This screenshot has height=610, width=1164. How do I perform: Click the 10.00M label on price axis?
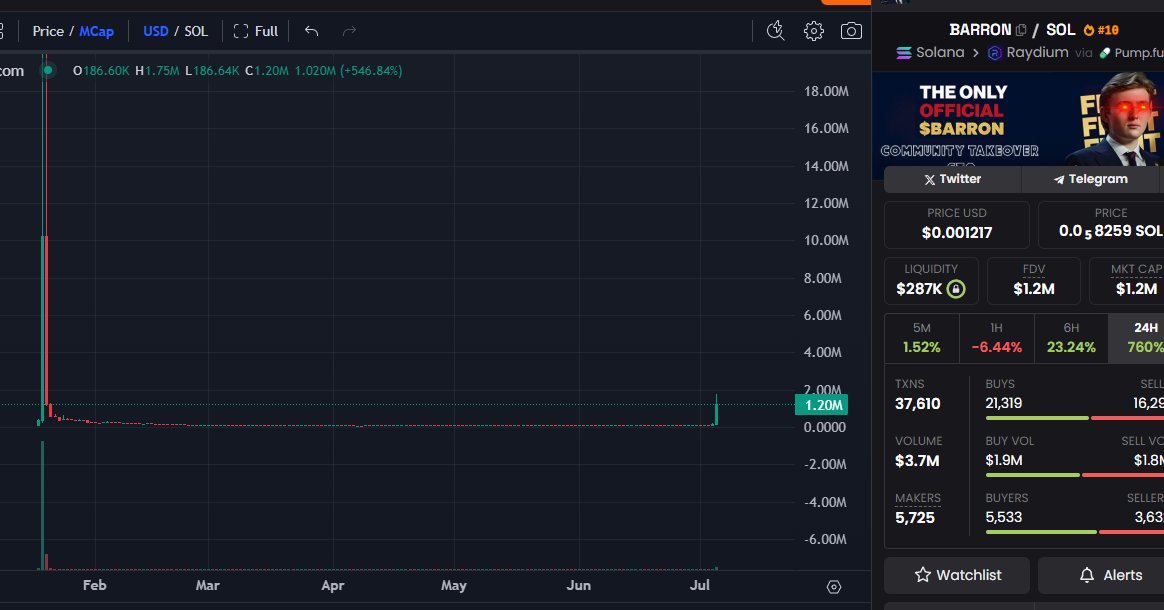[826, 240]
